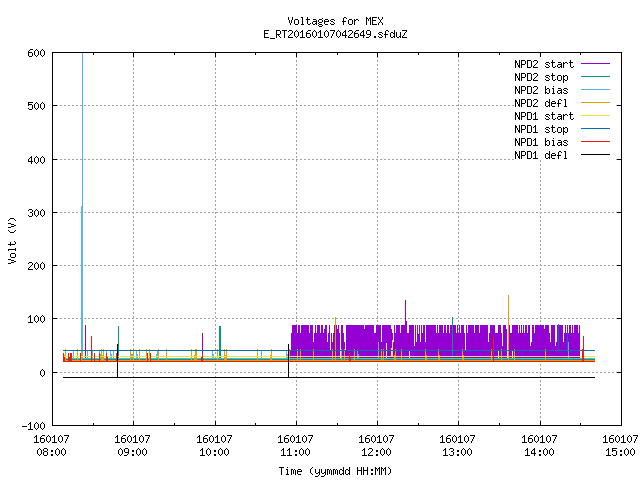This screenshot has height=480, width=640.
Task: Click the 'NPD1 start' legend label
Action: tap(544, 116)
